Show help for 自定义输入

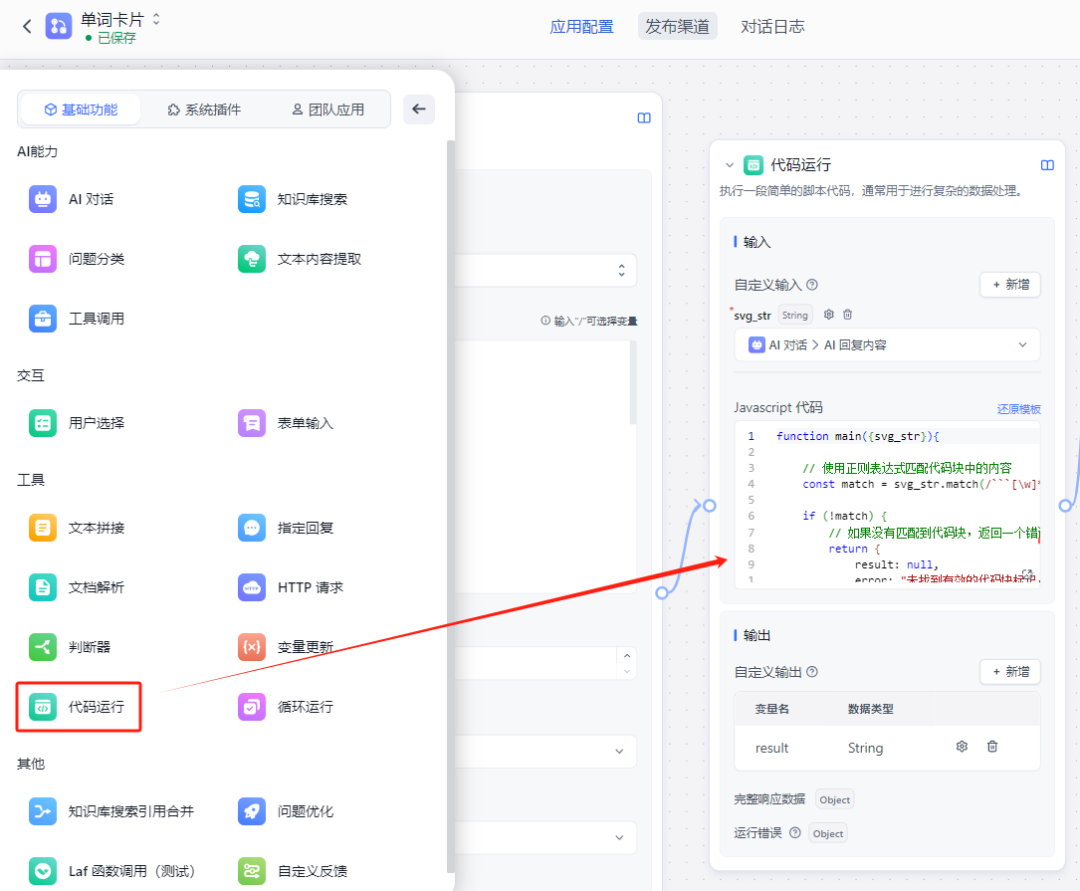(812, 284)
